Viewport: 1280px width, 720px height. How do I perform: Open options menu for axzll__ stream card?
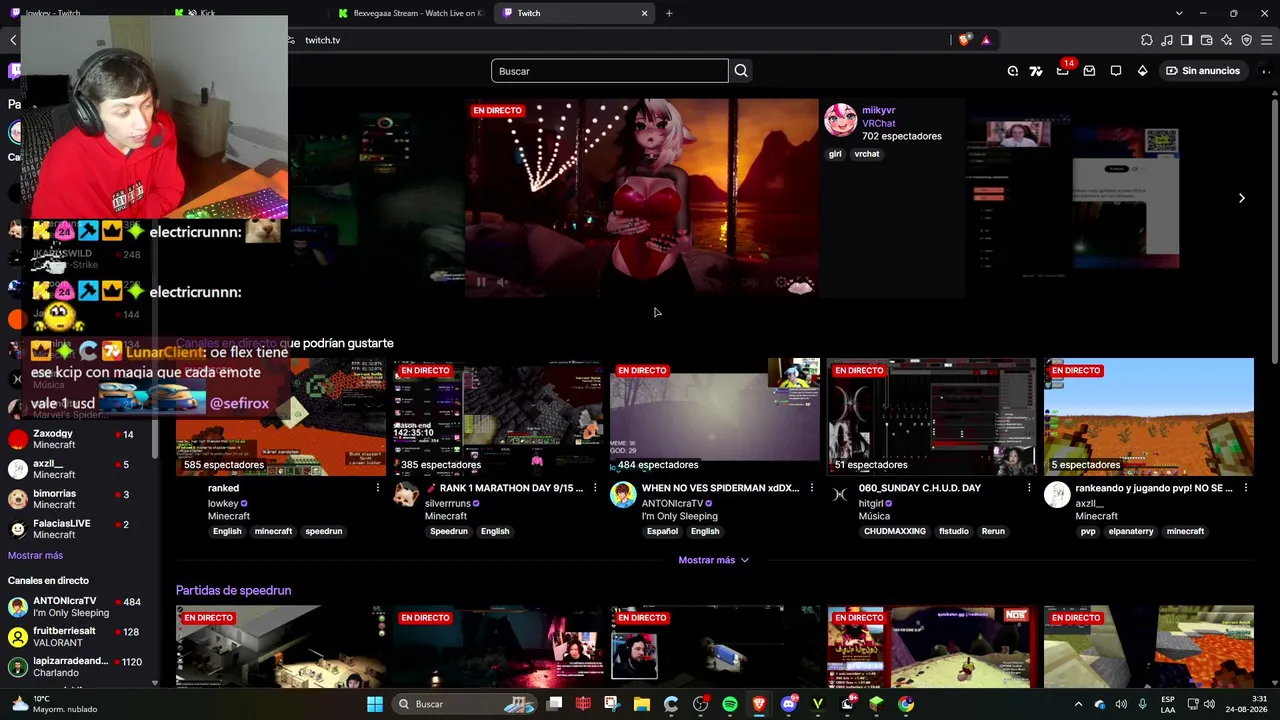(1245, 488)
